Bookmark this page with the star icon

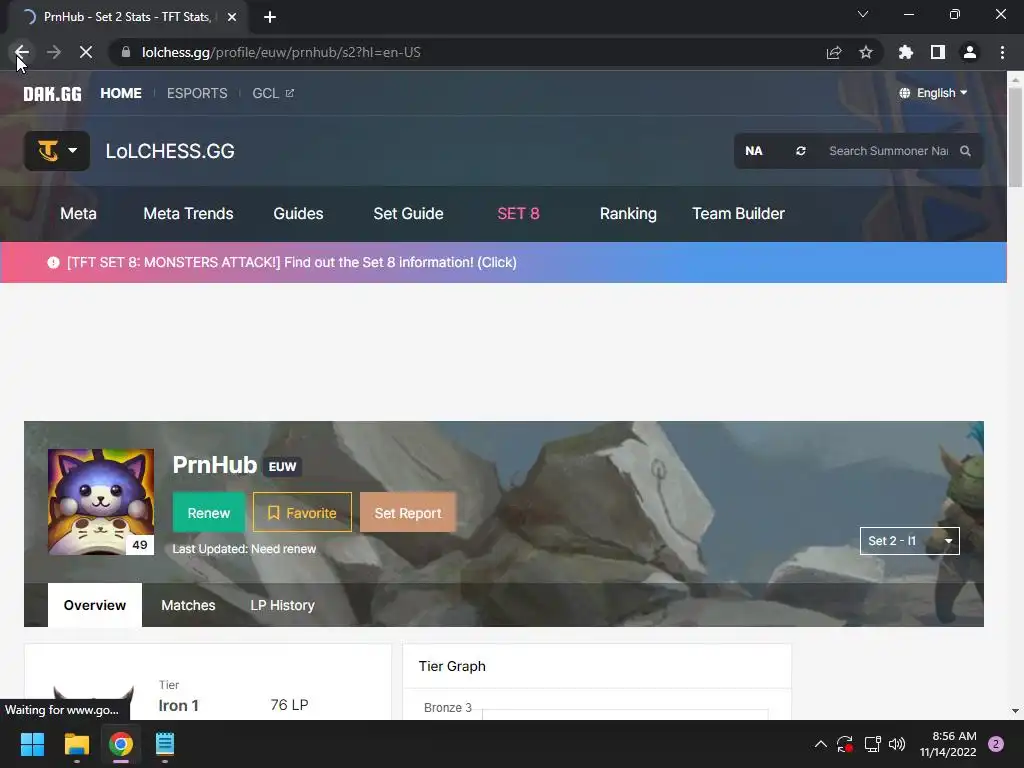pos(866,52)
